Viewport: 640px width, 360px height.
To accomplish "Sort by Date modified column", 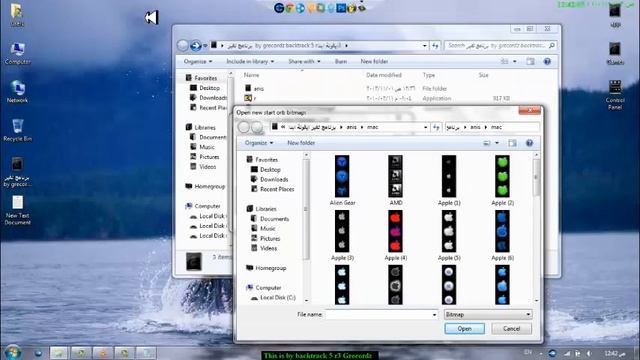I will pos(384,75).
